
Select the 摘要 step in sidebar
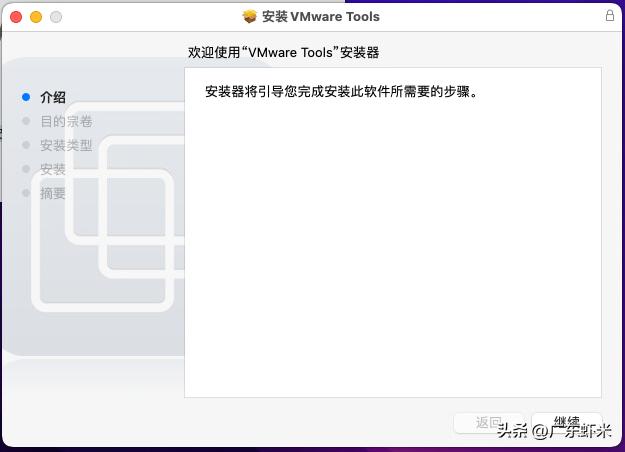[53, 193]
